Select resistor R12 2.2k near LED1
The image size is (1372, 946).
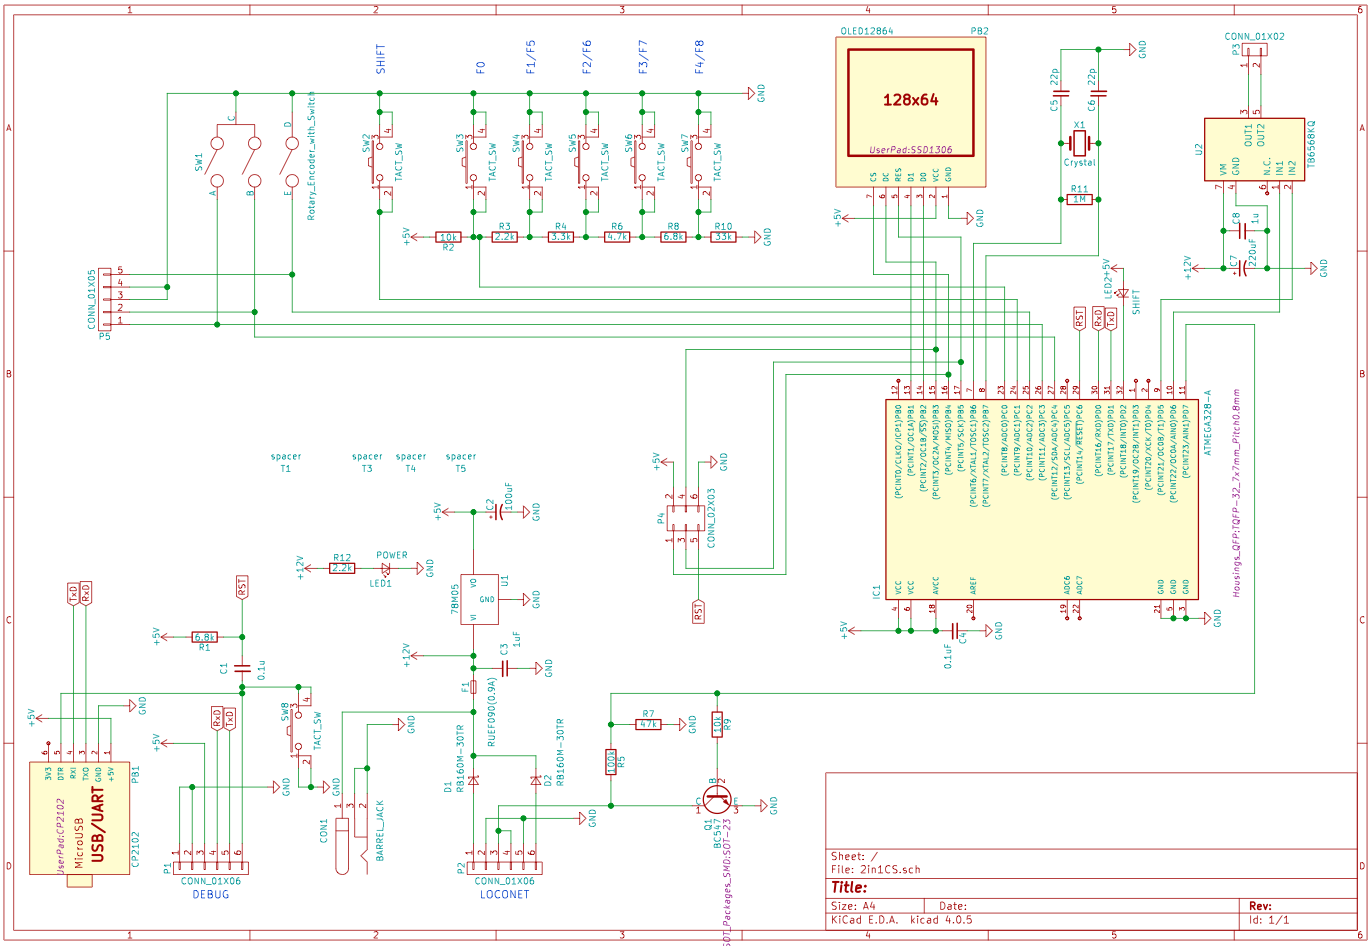[342, 568]
